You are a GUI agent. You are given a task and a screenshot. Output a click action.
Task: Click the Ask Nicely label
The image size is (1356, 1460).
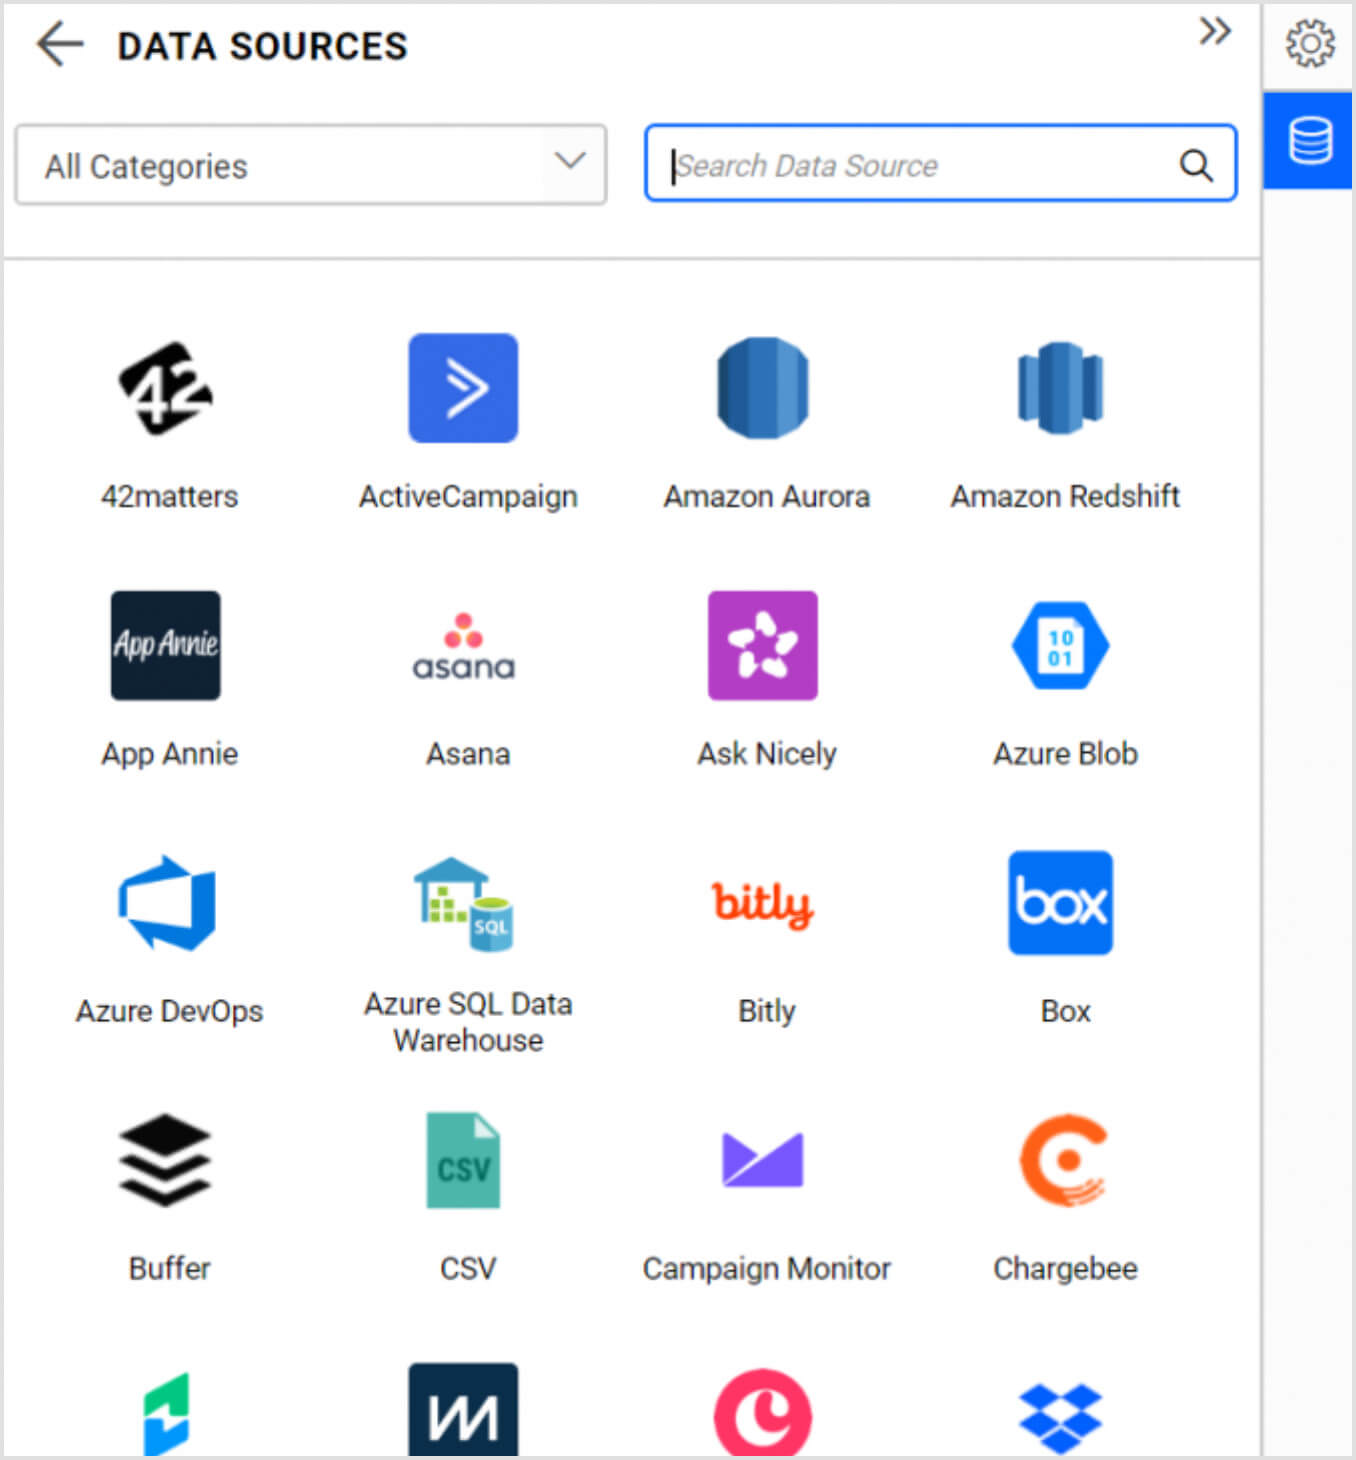tap(767, 754)
